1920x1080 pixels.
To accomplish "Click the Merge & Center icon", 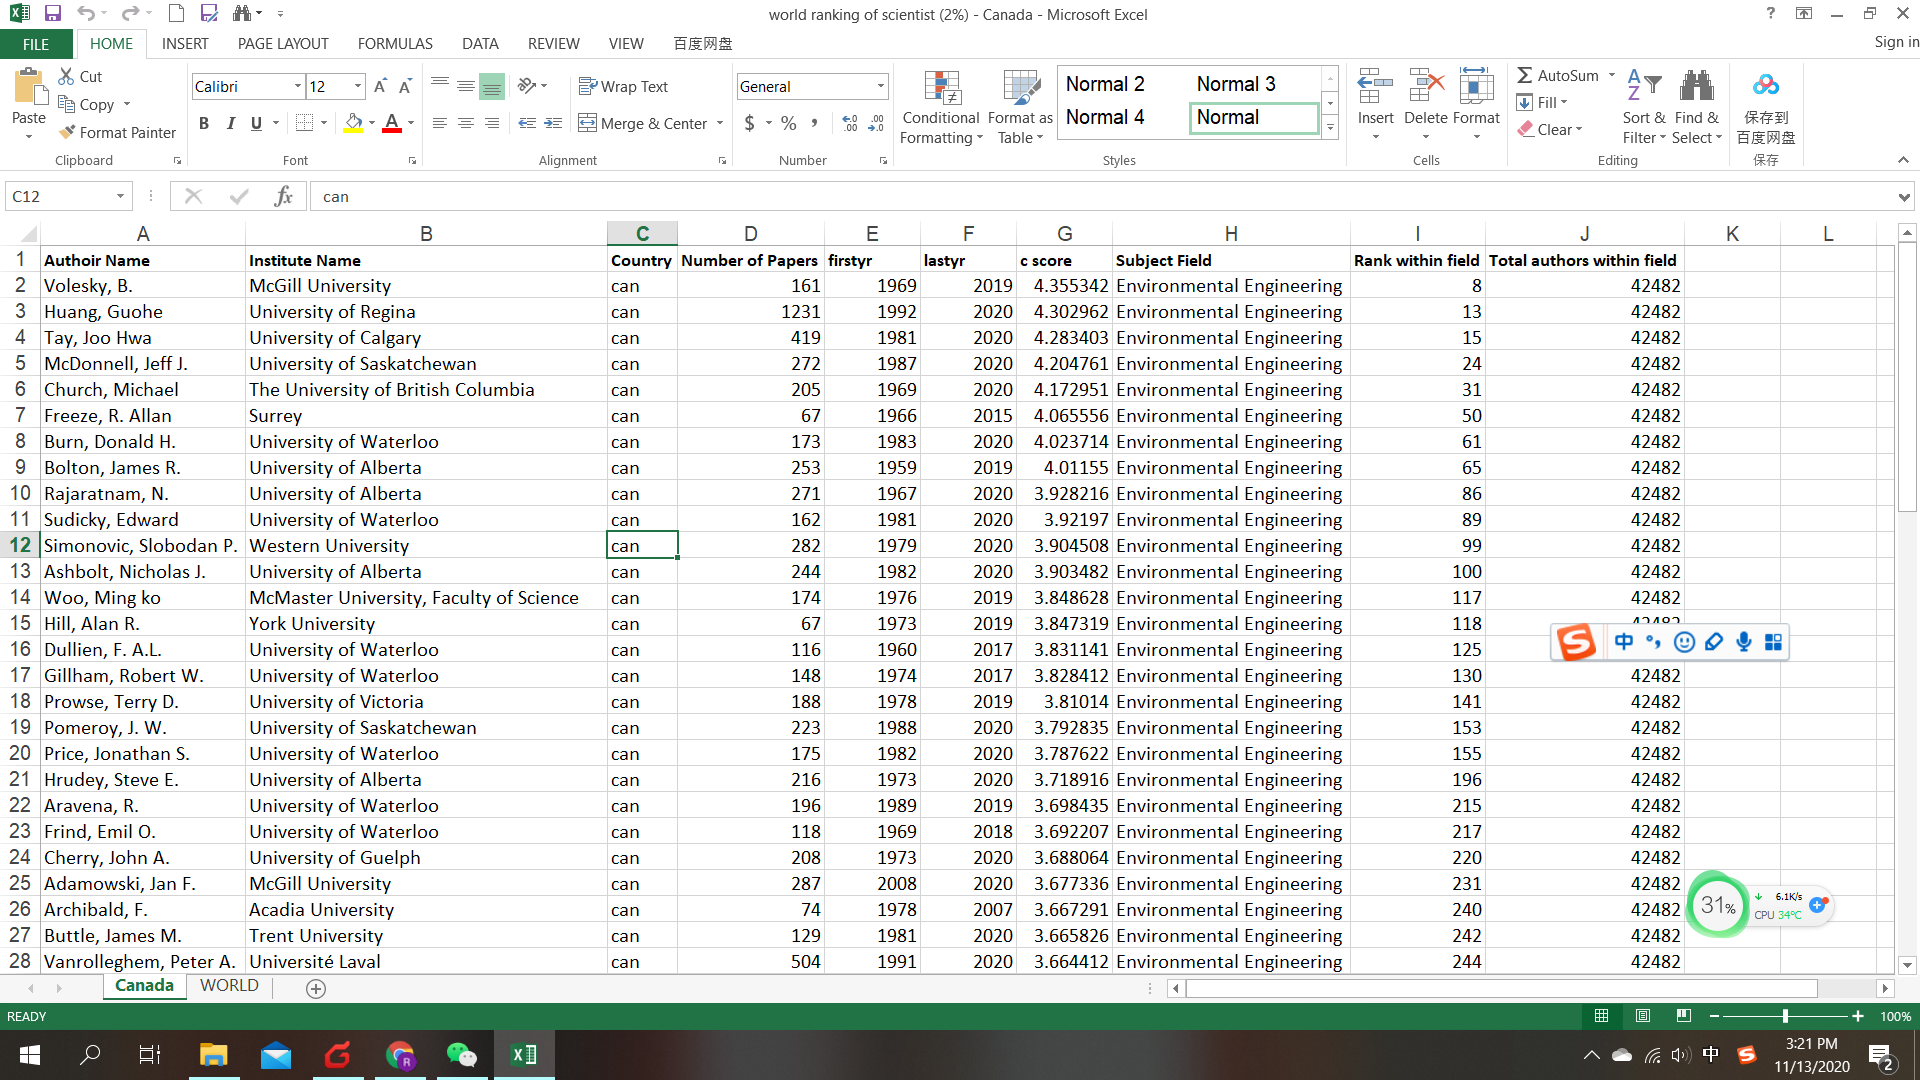I will point(587,123).
